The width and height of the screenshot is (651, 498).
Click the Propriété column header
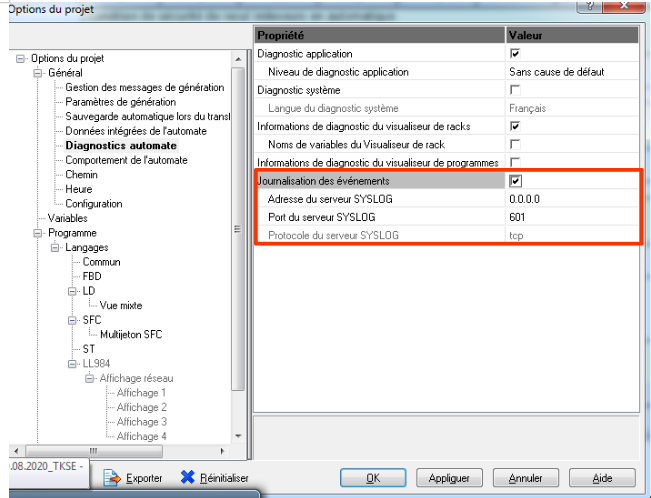pos(380,35)
